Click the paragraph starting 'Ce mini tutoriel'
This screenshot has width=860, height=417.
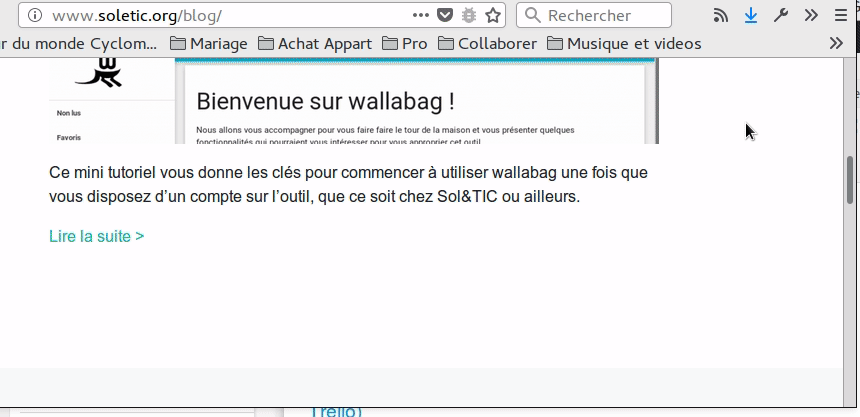pos(348,184)
